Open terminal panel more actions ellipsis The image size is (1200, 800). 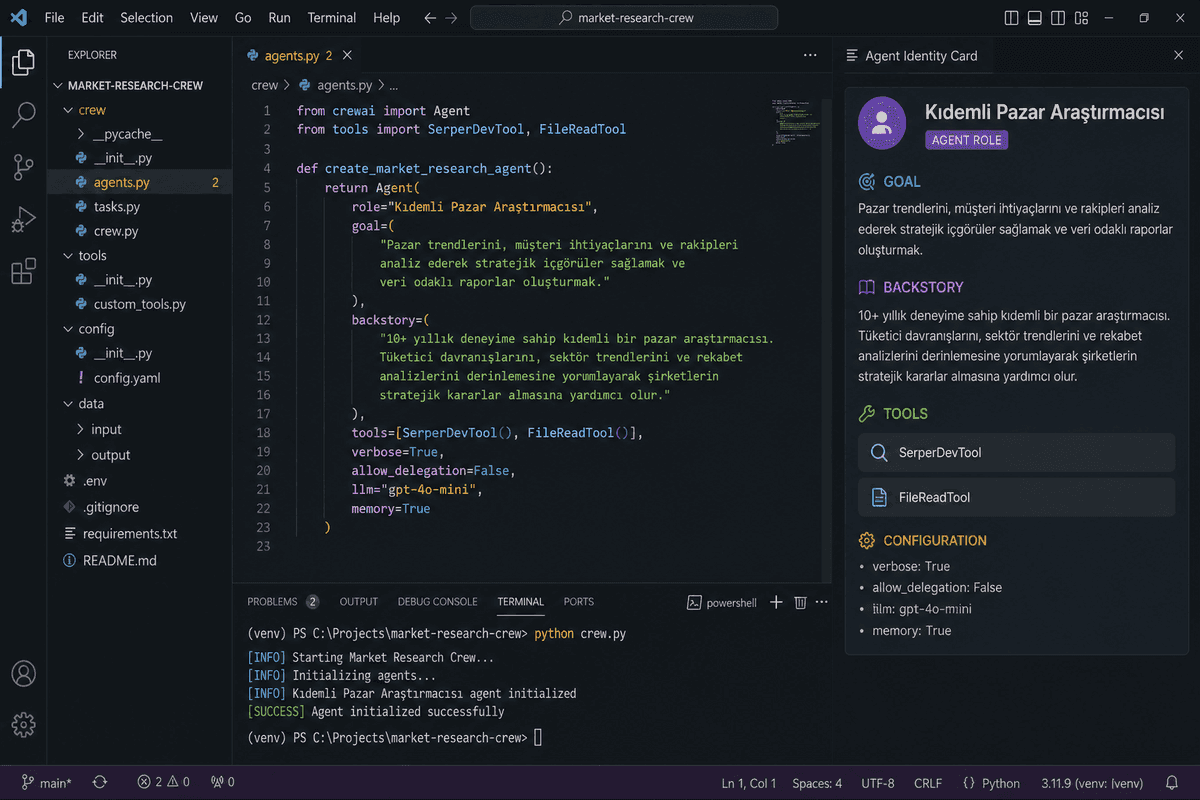click(822, 602)
